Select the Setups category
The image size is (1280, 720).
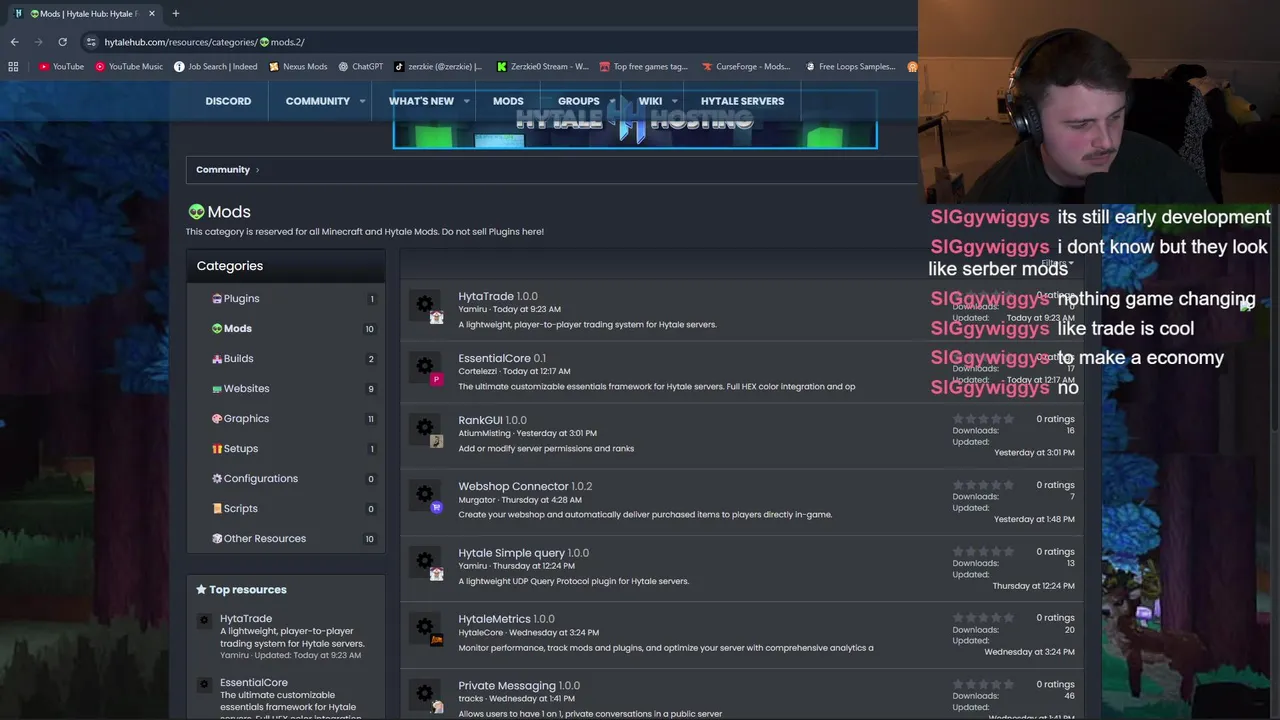point(240,448)
